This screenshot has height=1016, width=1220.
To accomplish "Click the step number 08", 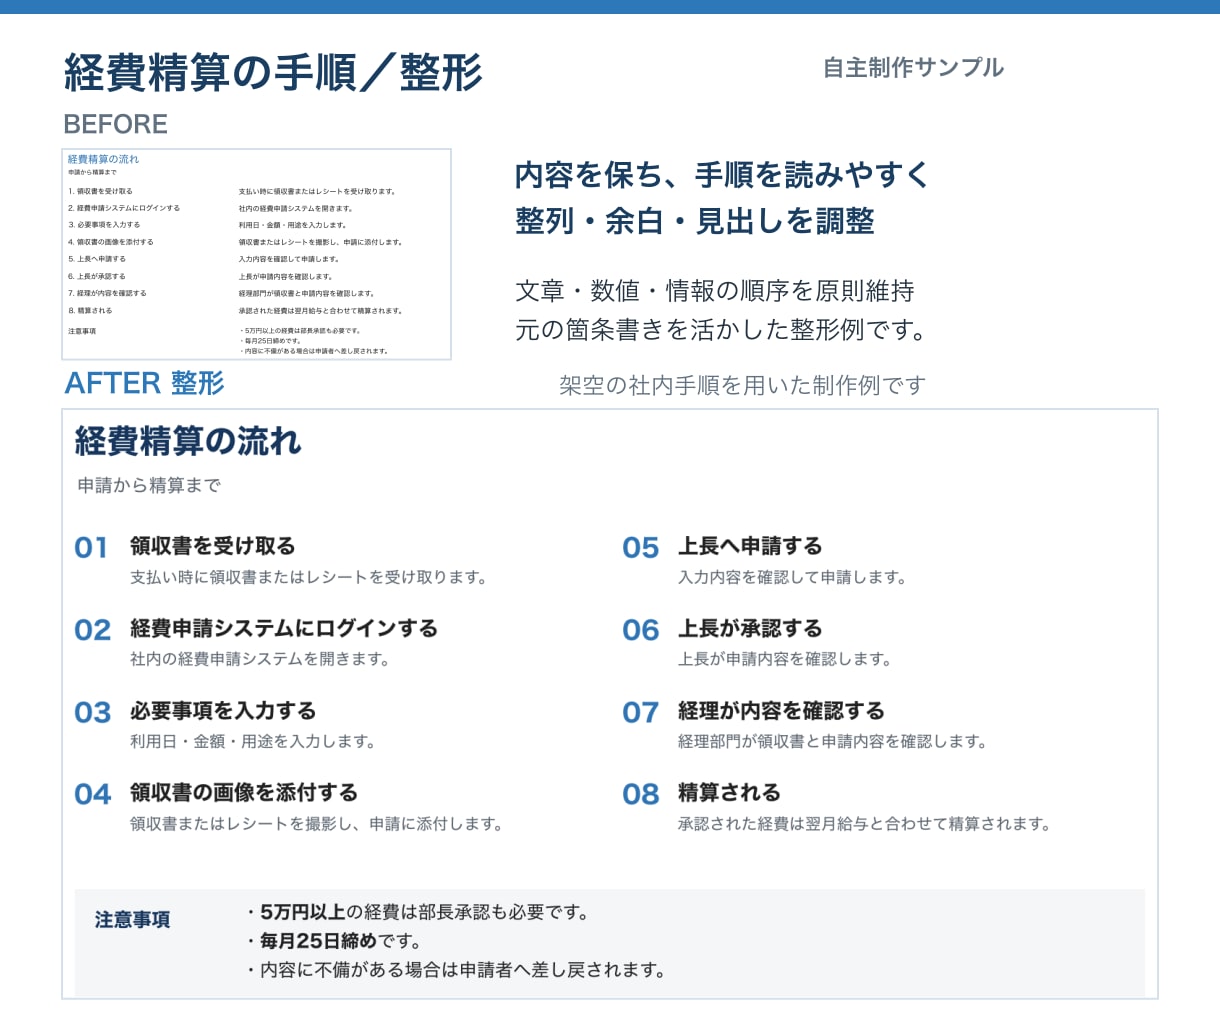I will point(640,795).
